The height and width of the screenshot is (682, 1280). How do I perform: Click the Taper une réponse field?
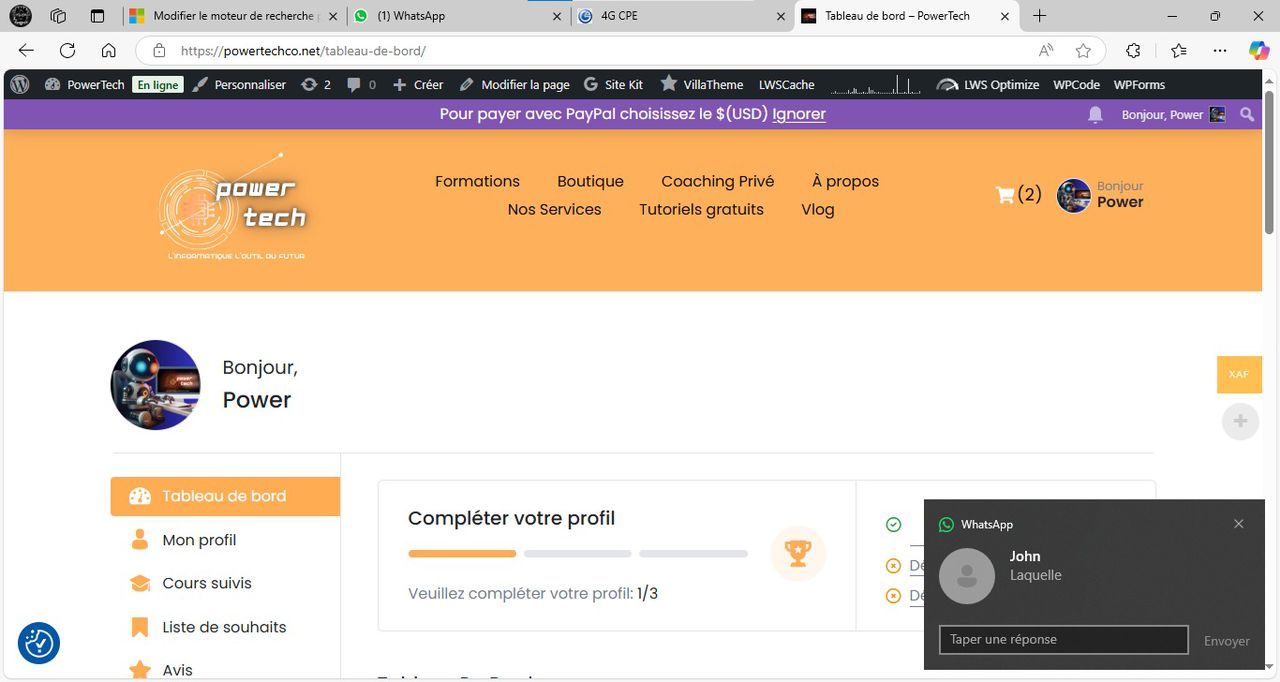(1063, 640)
